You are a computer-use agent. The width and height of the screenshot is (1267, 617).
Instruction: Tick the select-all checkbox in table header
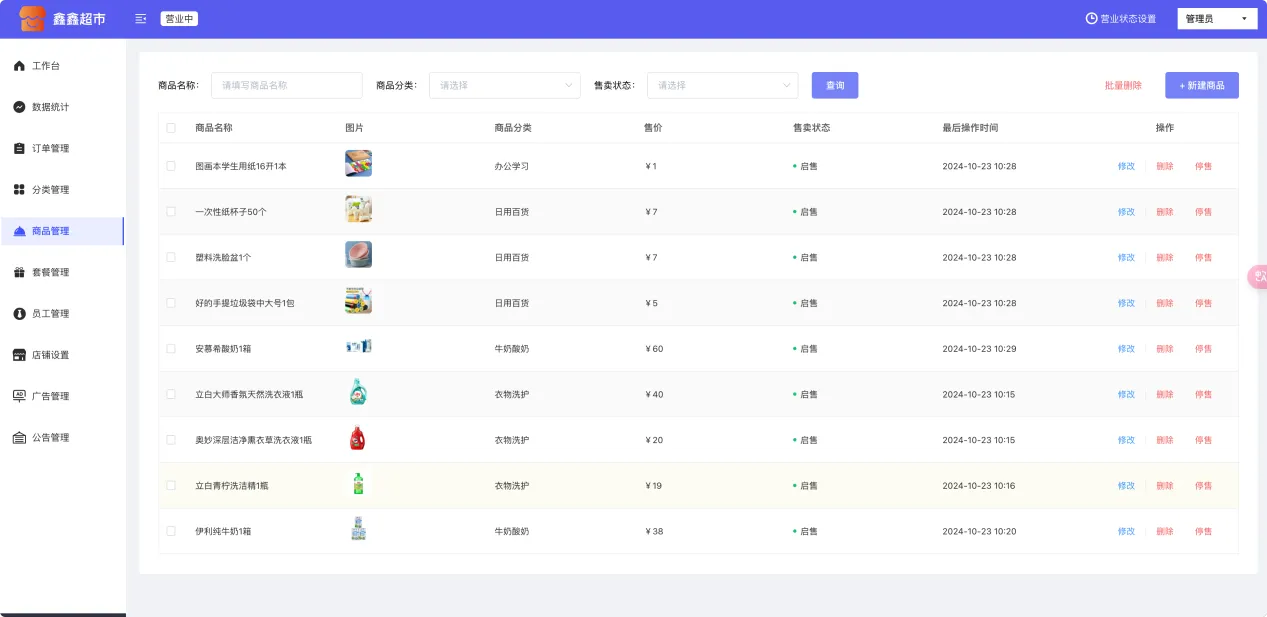(x=171, y=128)
